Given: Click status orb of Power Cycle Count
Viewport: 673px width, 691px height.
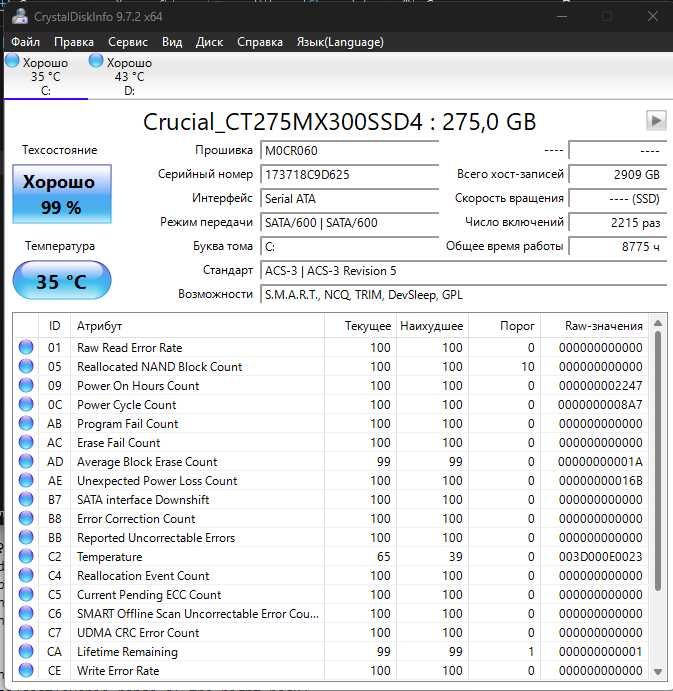Looking at the screenshot, I should [x=26, y=404].
